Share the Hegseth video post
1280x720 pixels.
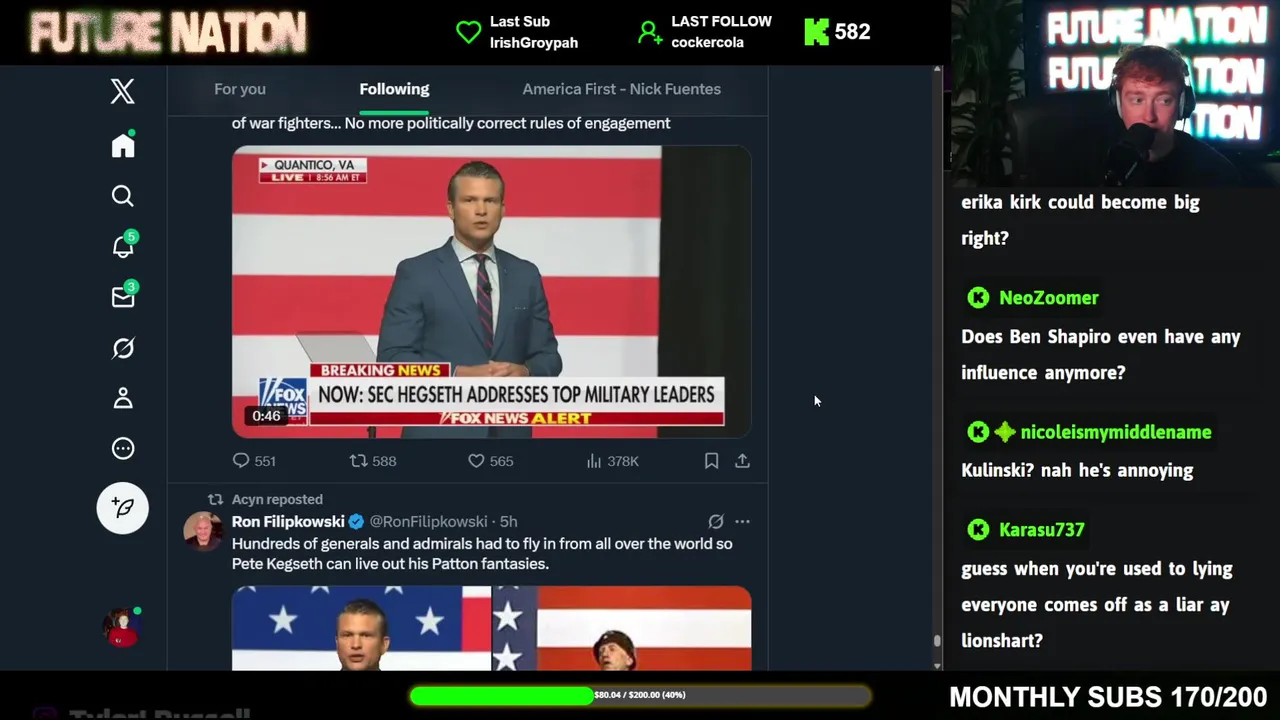point(742,461)
